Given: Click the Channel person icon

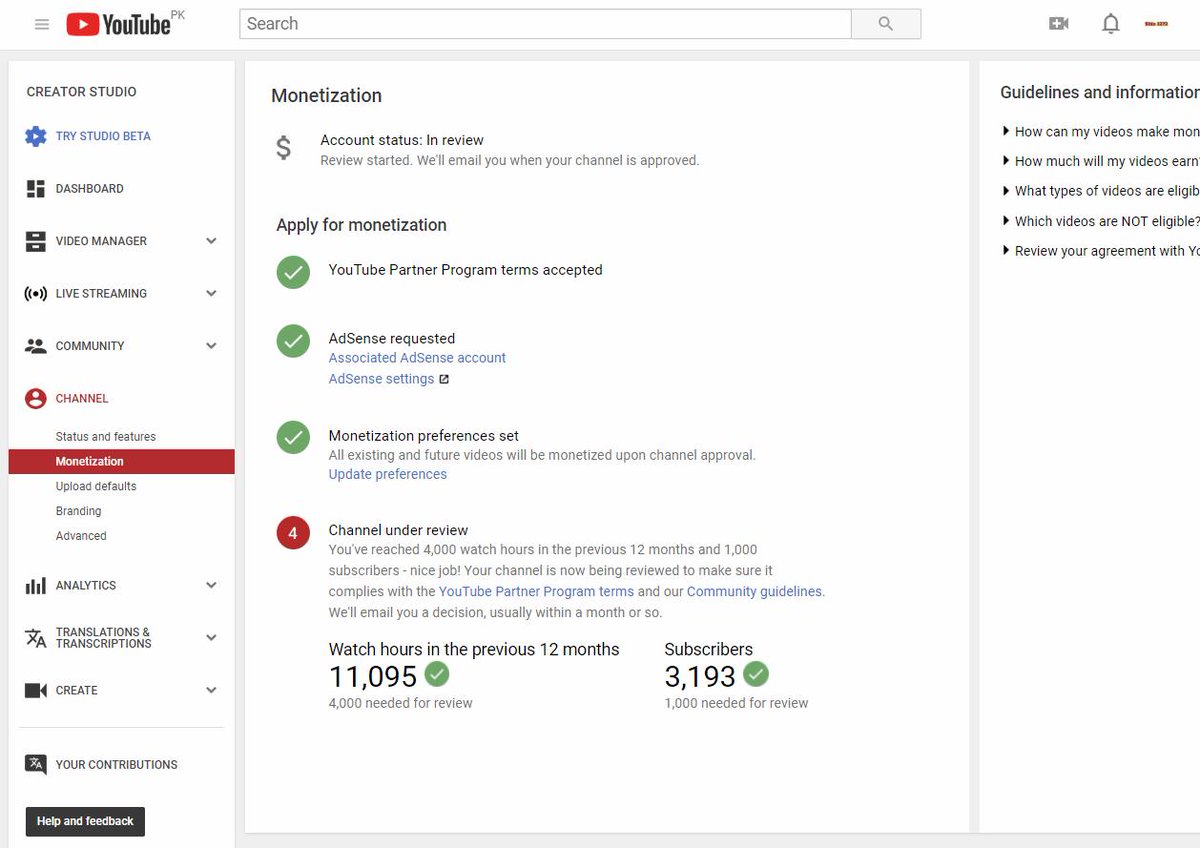Looking at the screenshot, I should point(36,398).
